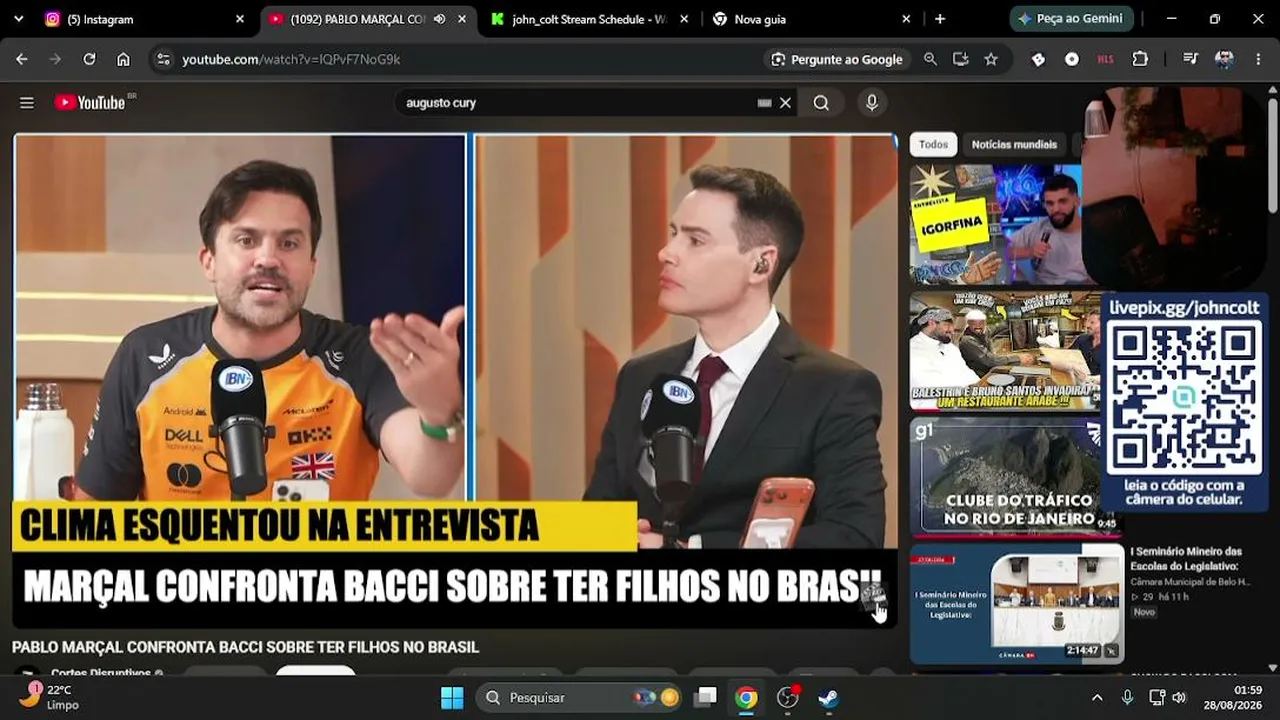The height and width of the screenshot is (720, 1280).
Task: Open the network icon in system tray
Action: (x=1157, y=697)
